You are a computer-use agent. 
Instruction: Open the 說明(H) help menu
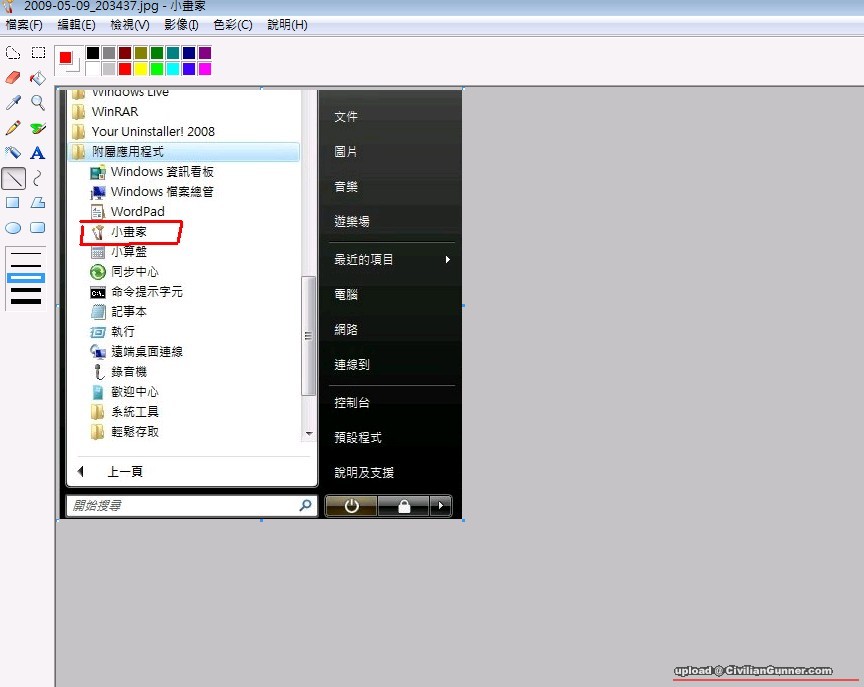[287, 24]
